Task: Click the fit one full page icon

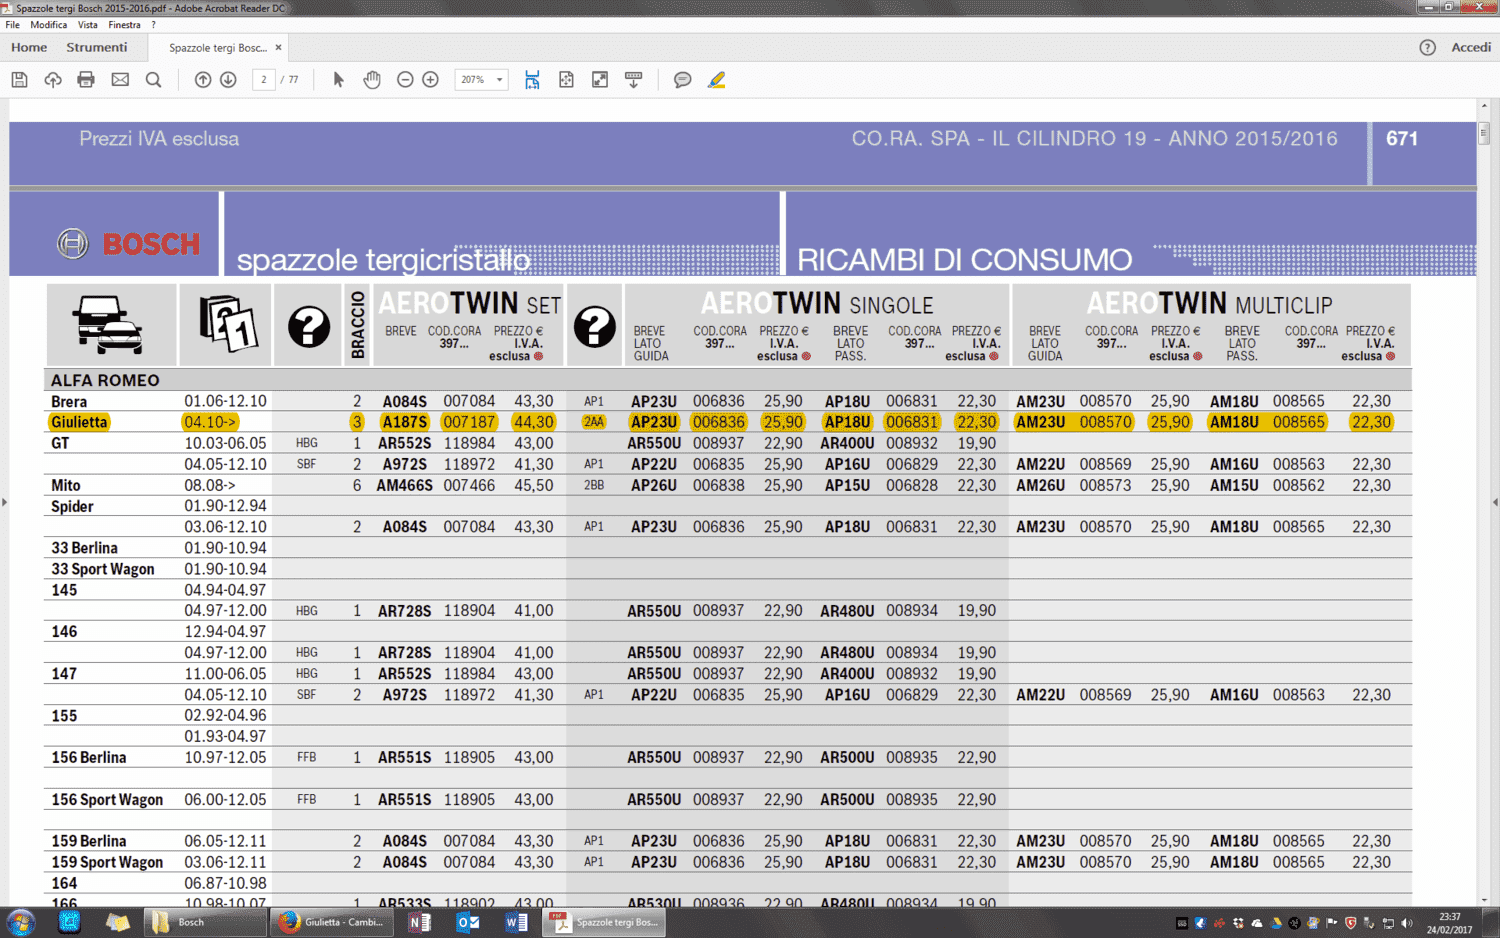Action: [x=566, y=80]
